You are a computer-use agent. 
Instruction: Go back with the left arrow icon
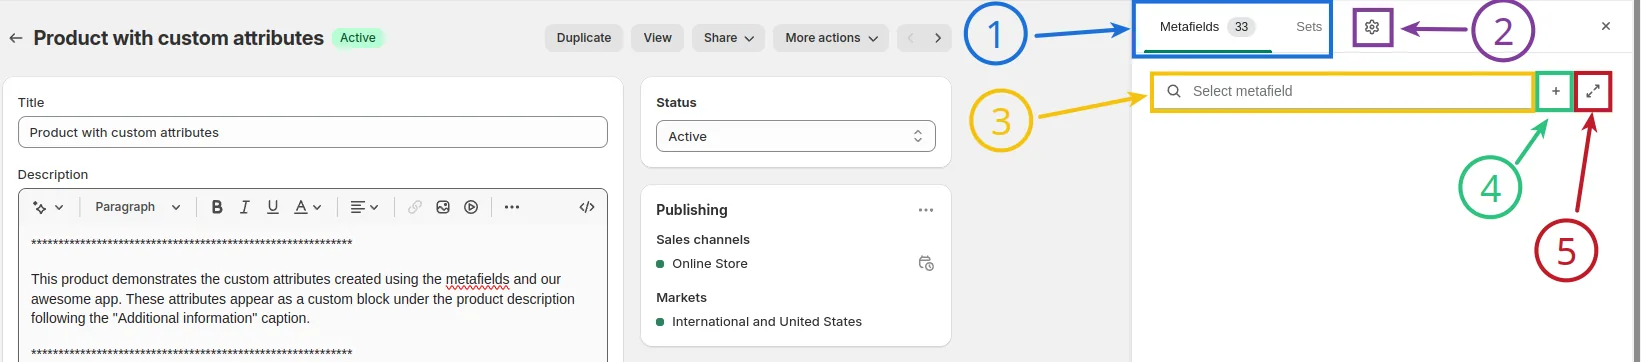[15, 38]
